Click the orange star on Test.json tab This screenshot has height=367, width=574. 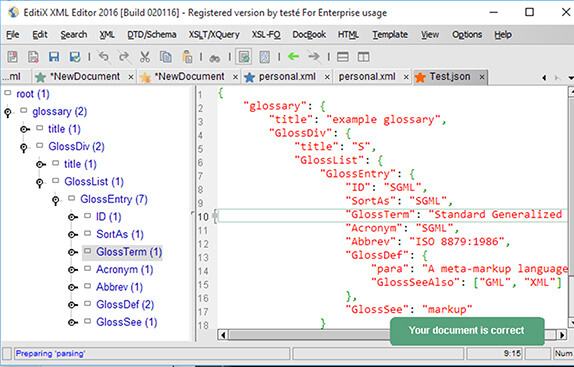(420, 77)
